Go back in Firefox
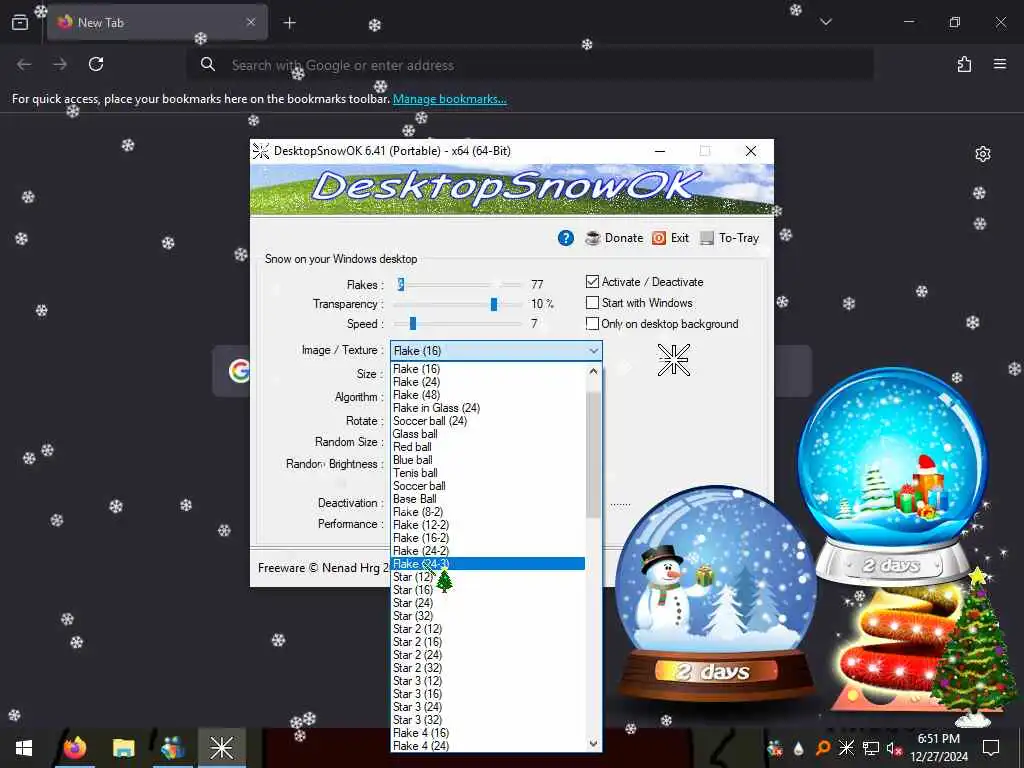The image size is (1024, 768). tap(24, 64)
